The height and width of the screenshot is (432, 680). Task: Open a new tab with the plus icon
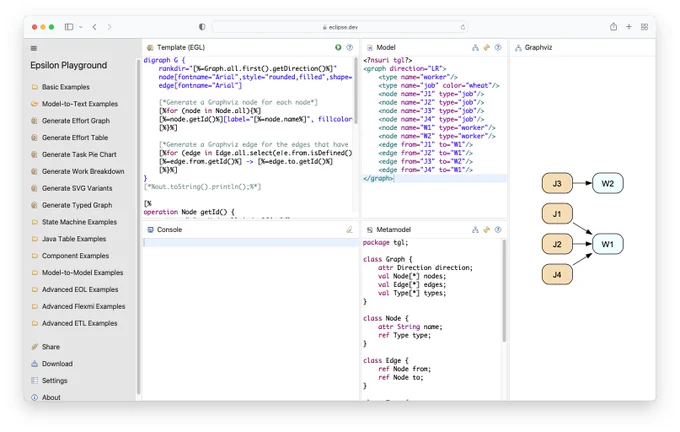(x=629, y=27)
